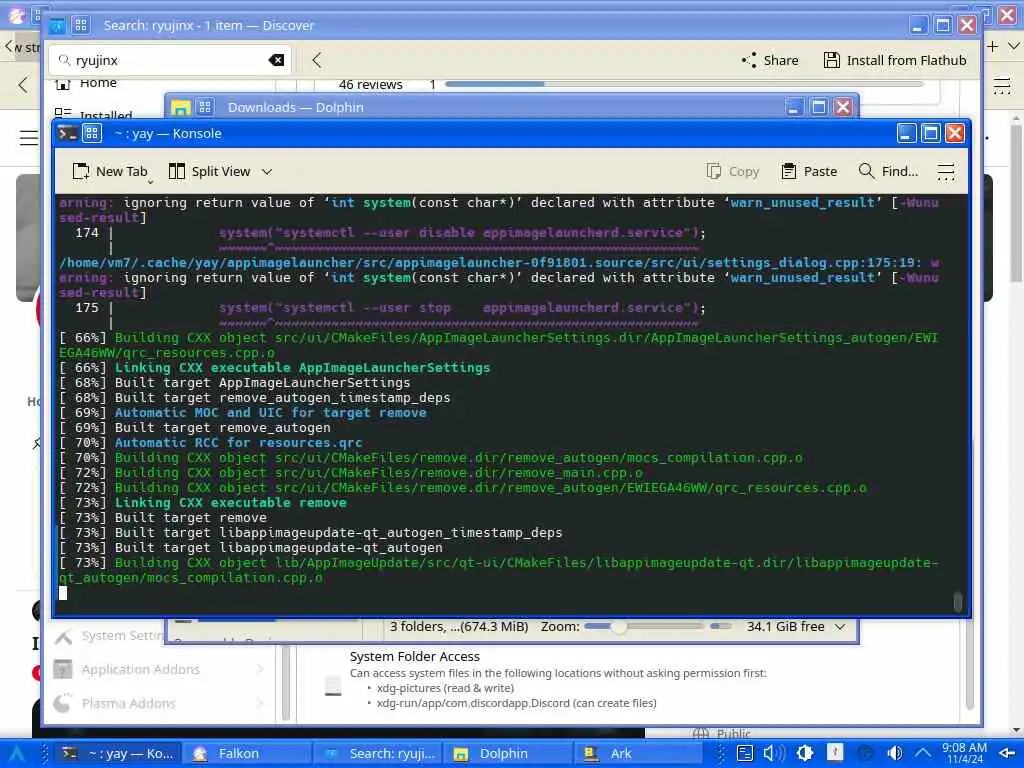Switch to Discover search task in taskbar
Image resolution: width=1024 pixels, height=768 pixels.
pos(378,754)
